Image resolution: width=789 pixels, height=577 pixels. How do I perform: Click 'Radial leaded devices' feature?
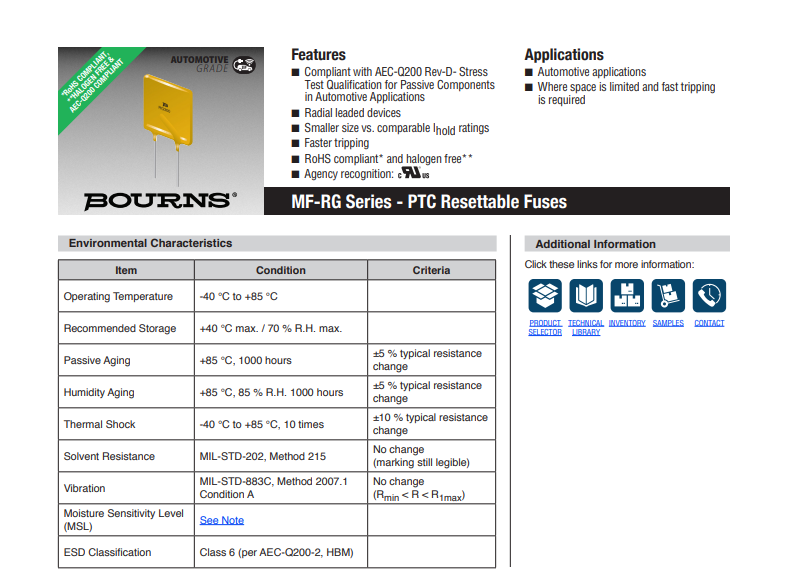tap(352, 113)
